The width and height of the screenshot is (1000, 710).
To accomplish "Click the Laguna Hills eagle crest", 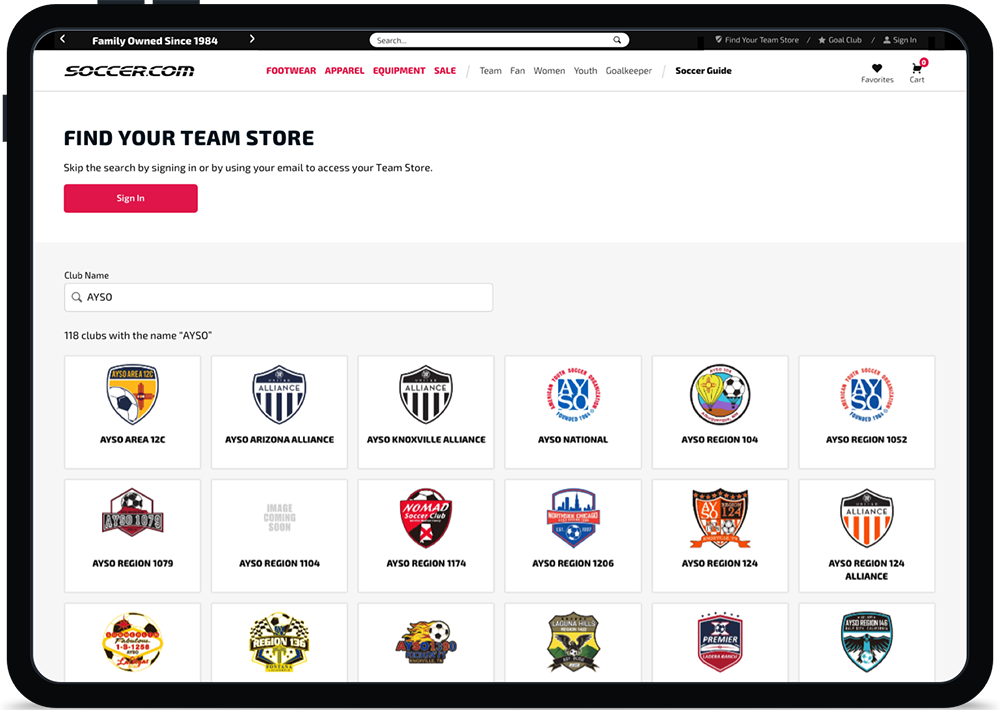I will coord(573,642).
